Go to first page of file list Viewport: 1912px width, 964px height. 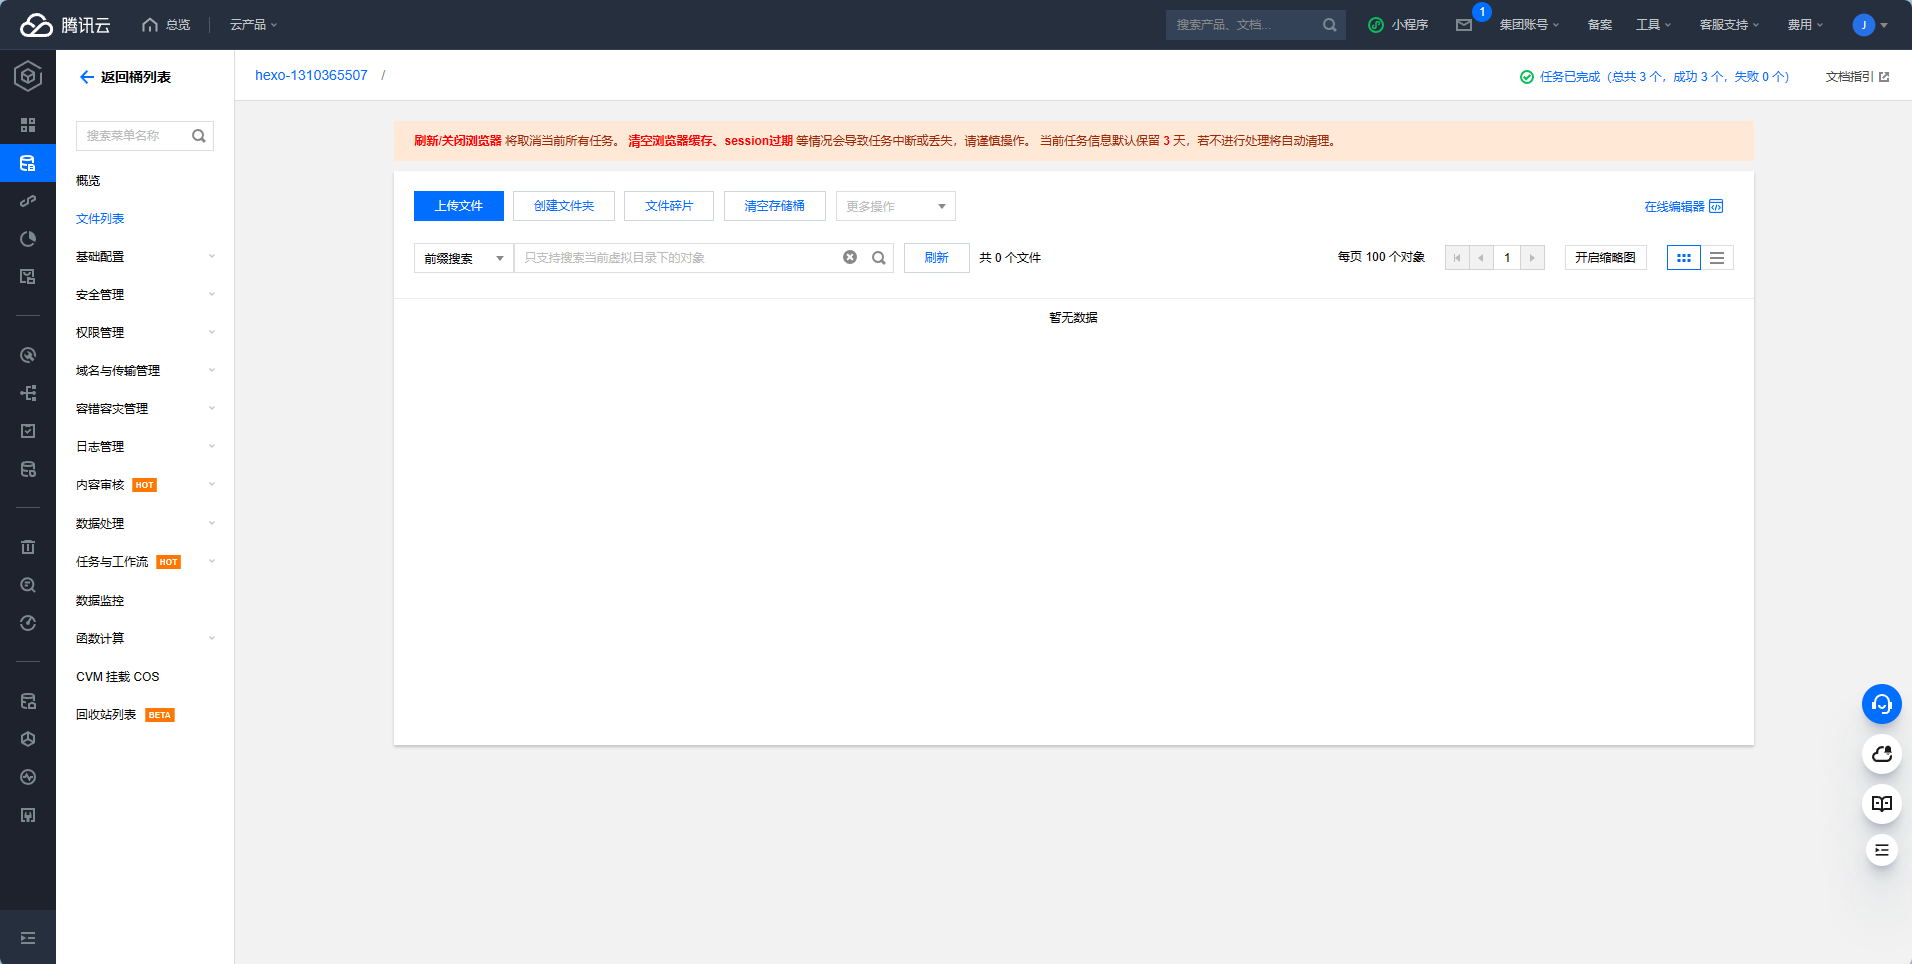1457,258
